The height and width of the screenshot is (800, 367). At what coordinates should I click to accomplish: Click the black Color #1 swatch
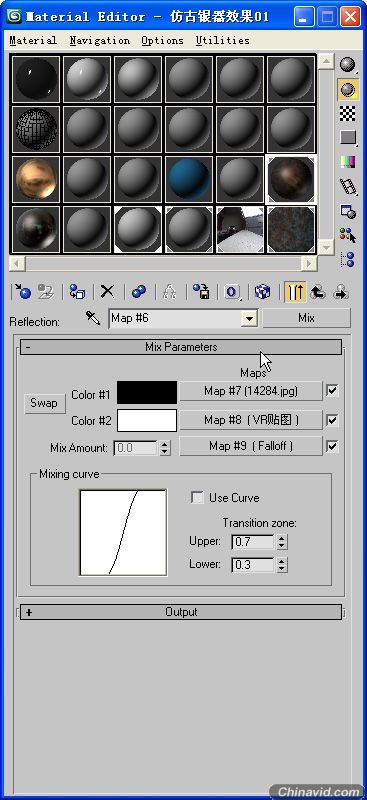coord(147,393)
